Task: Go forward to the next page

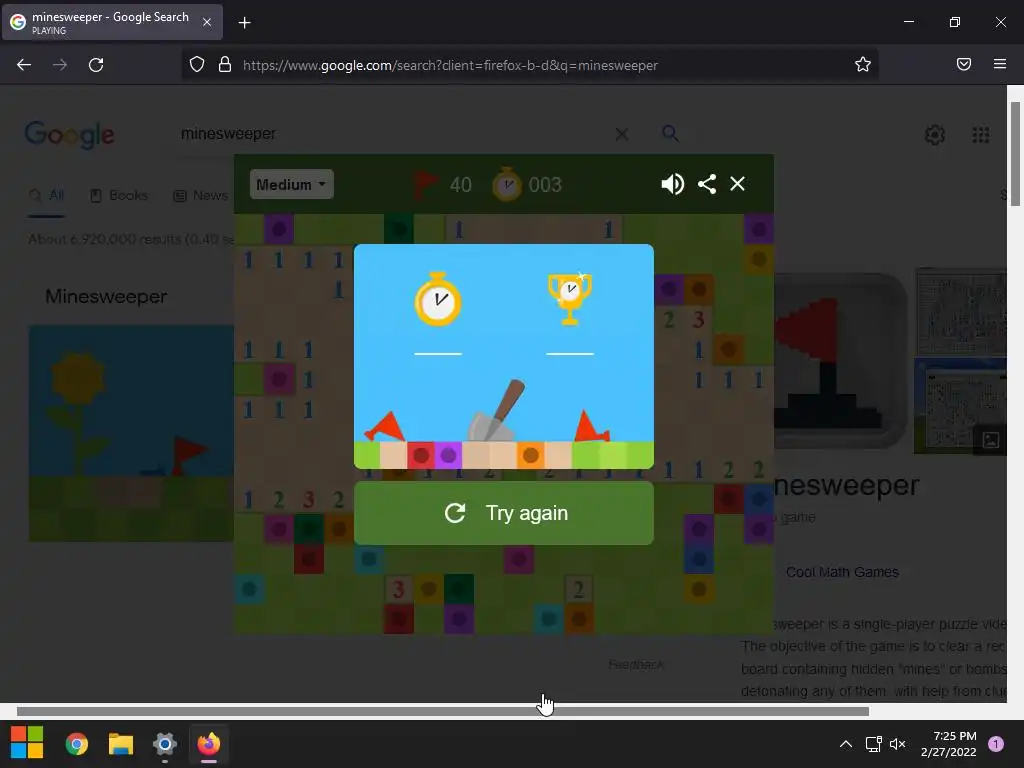Action: pos(60,65)
